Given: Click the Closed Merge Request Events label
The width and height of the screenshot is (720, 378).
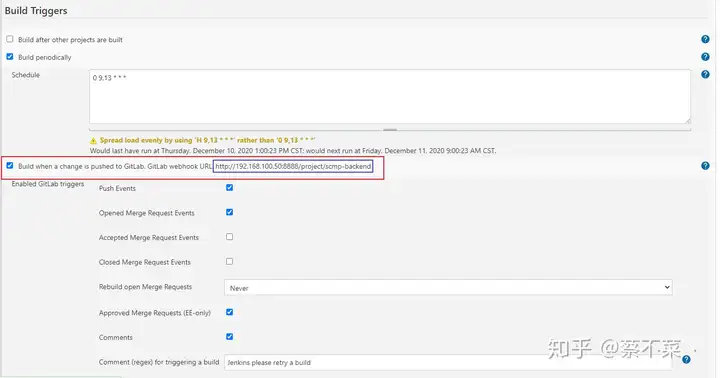Looking at the screenshot, I should 145,262.
